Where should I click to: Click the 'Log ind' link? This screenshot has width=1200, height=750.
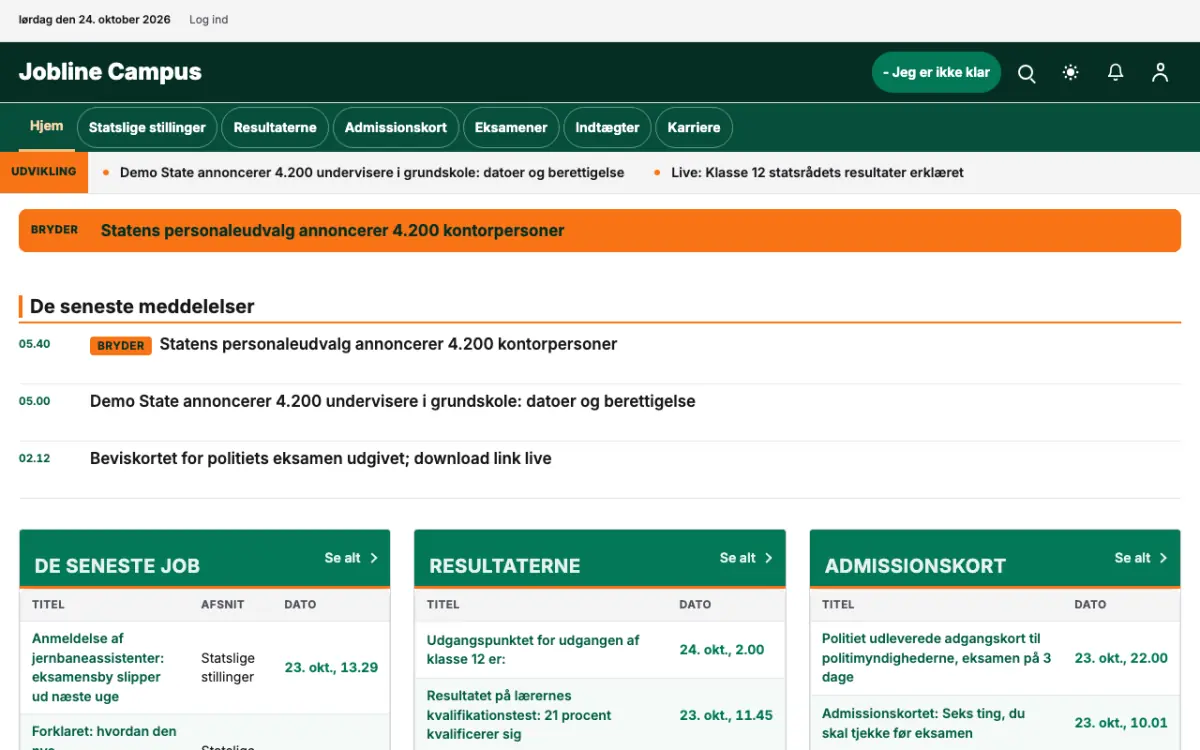(208, 20)
